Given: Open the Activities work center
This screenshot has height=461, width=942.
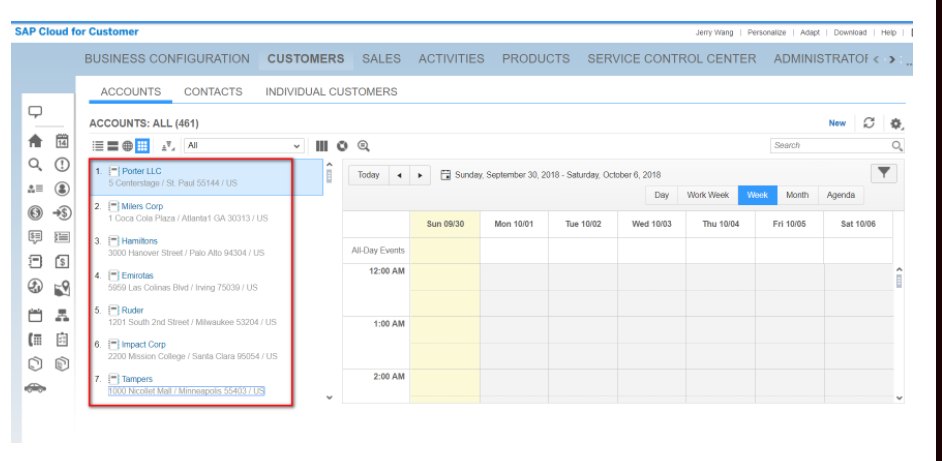Looking at the screenshot, I should click(x=451, y=59).
